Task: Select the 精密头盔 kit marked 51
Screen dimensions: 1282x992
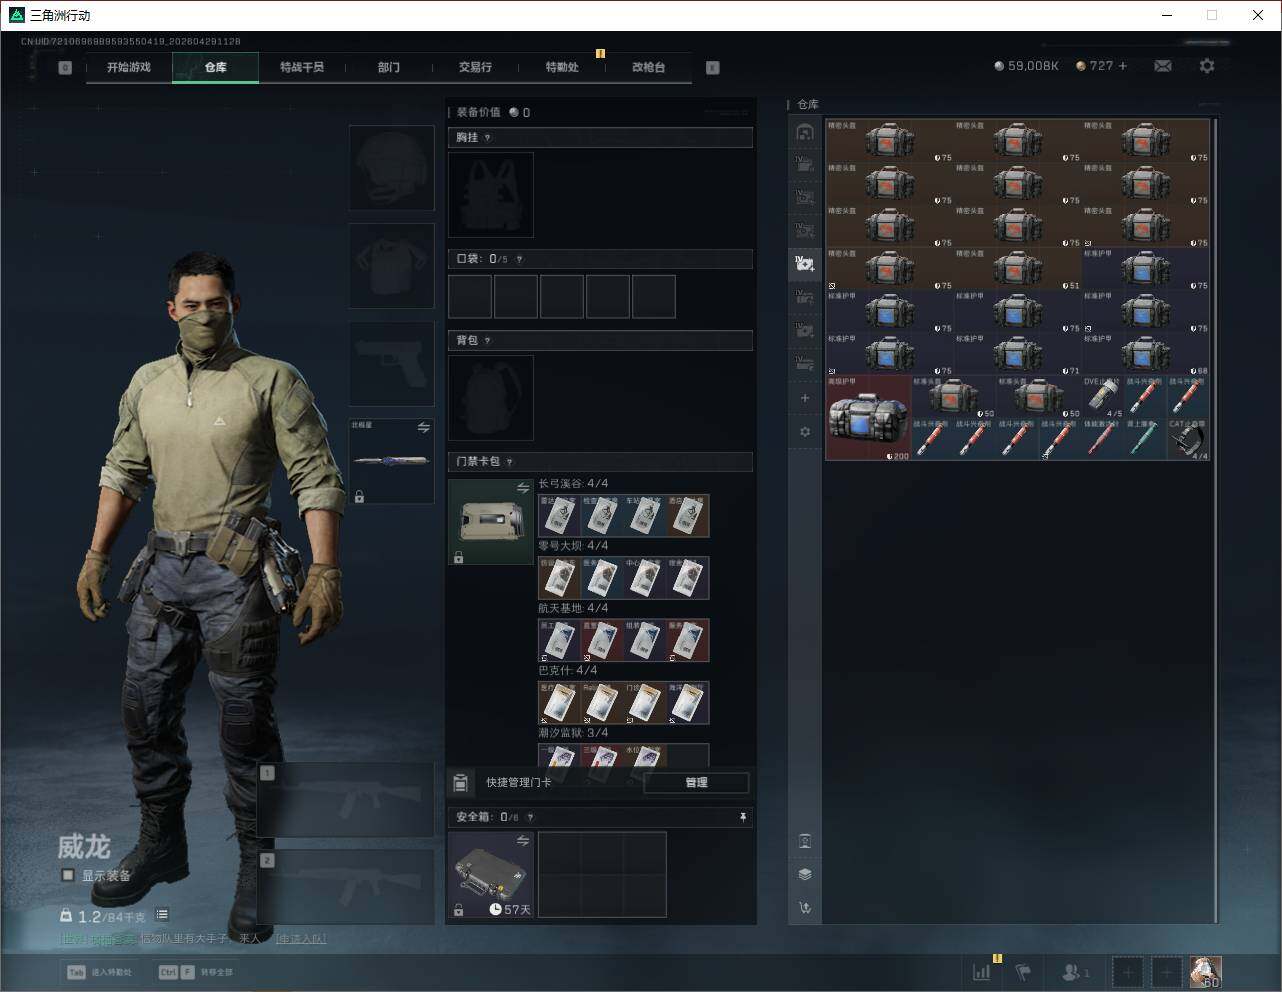Action: (1018, 268)
